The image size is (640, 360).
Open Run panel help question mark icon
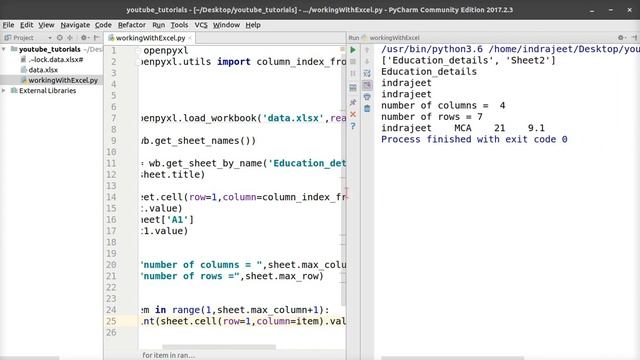pyautogui.click(x=353, y=126)
